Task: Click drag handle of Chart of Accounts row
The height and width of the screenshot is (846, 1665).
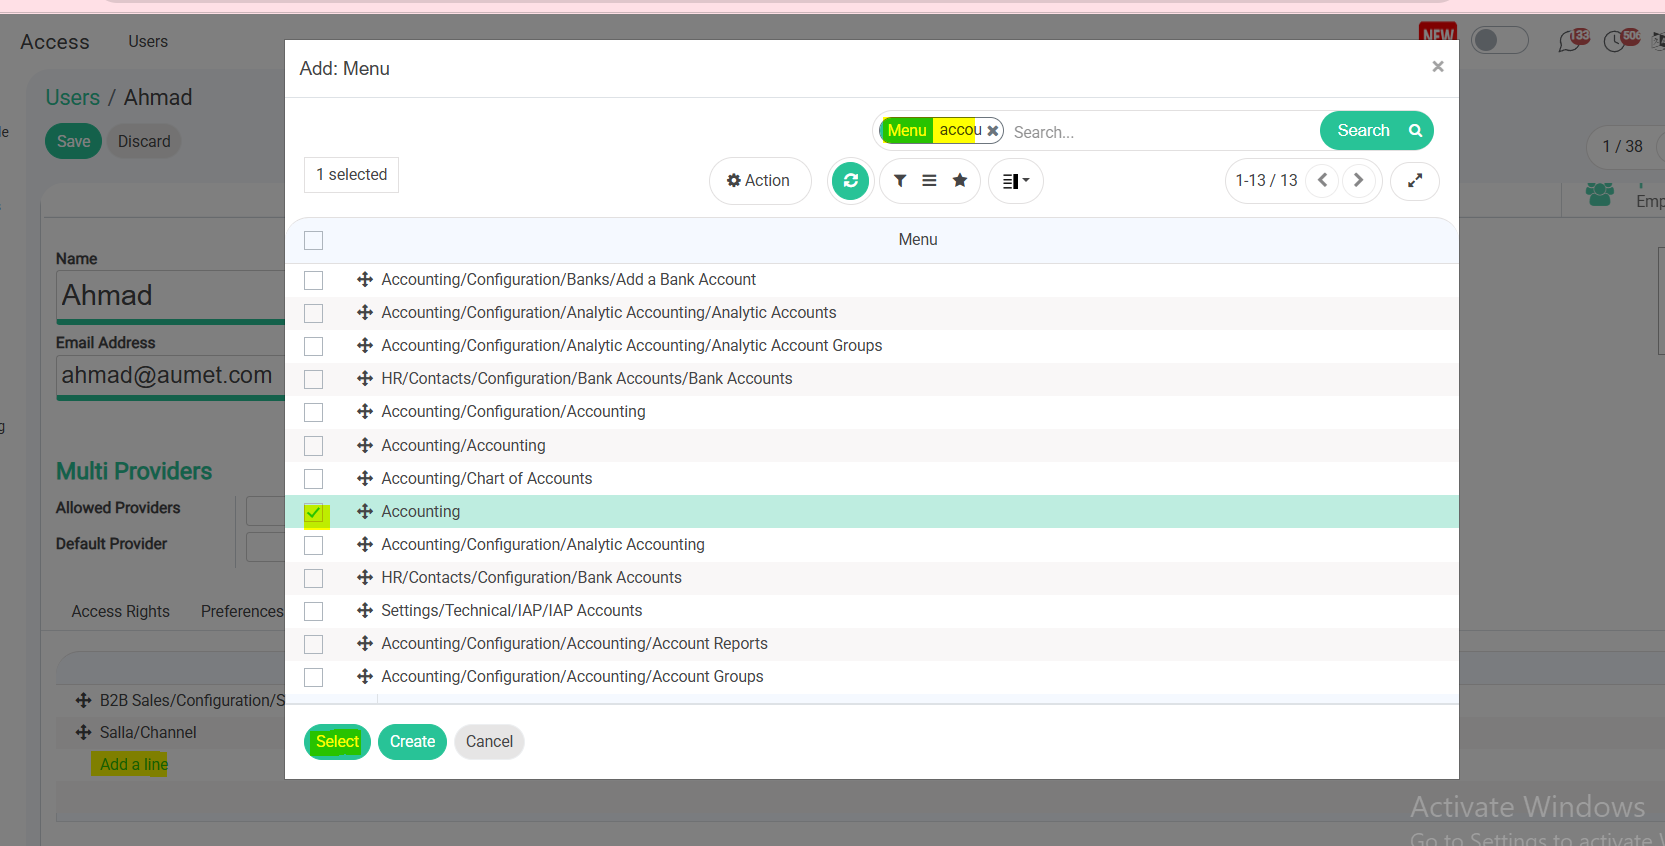Action: point(365,479)
